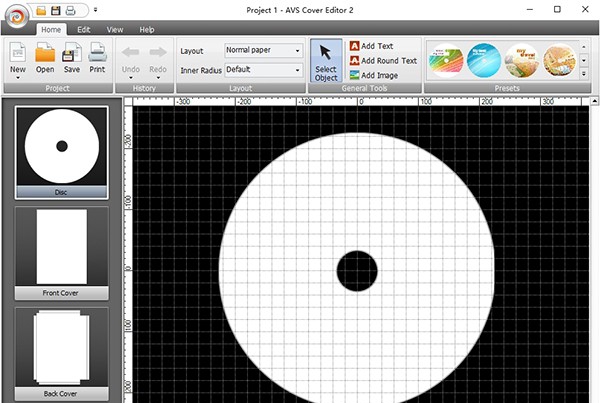Viewport: 600px width, 403px height.
Task: Select the Back Cover thumbnail
Action: coord(62,352)
